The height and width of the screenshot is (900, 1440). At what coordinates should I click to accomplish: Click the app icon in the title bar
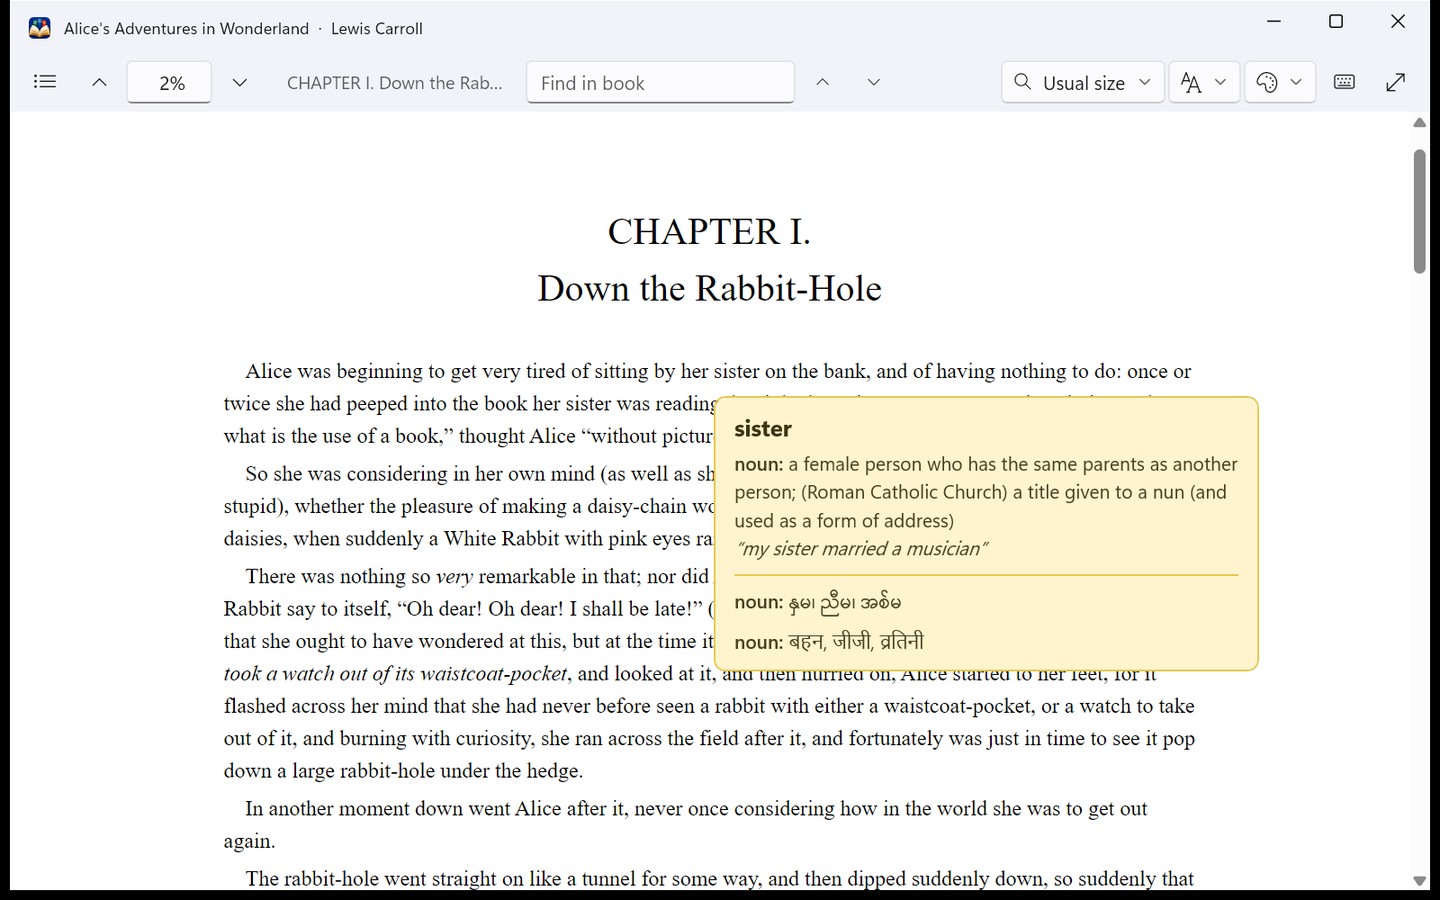point(40,28)
